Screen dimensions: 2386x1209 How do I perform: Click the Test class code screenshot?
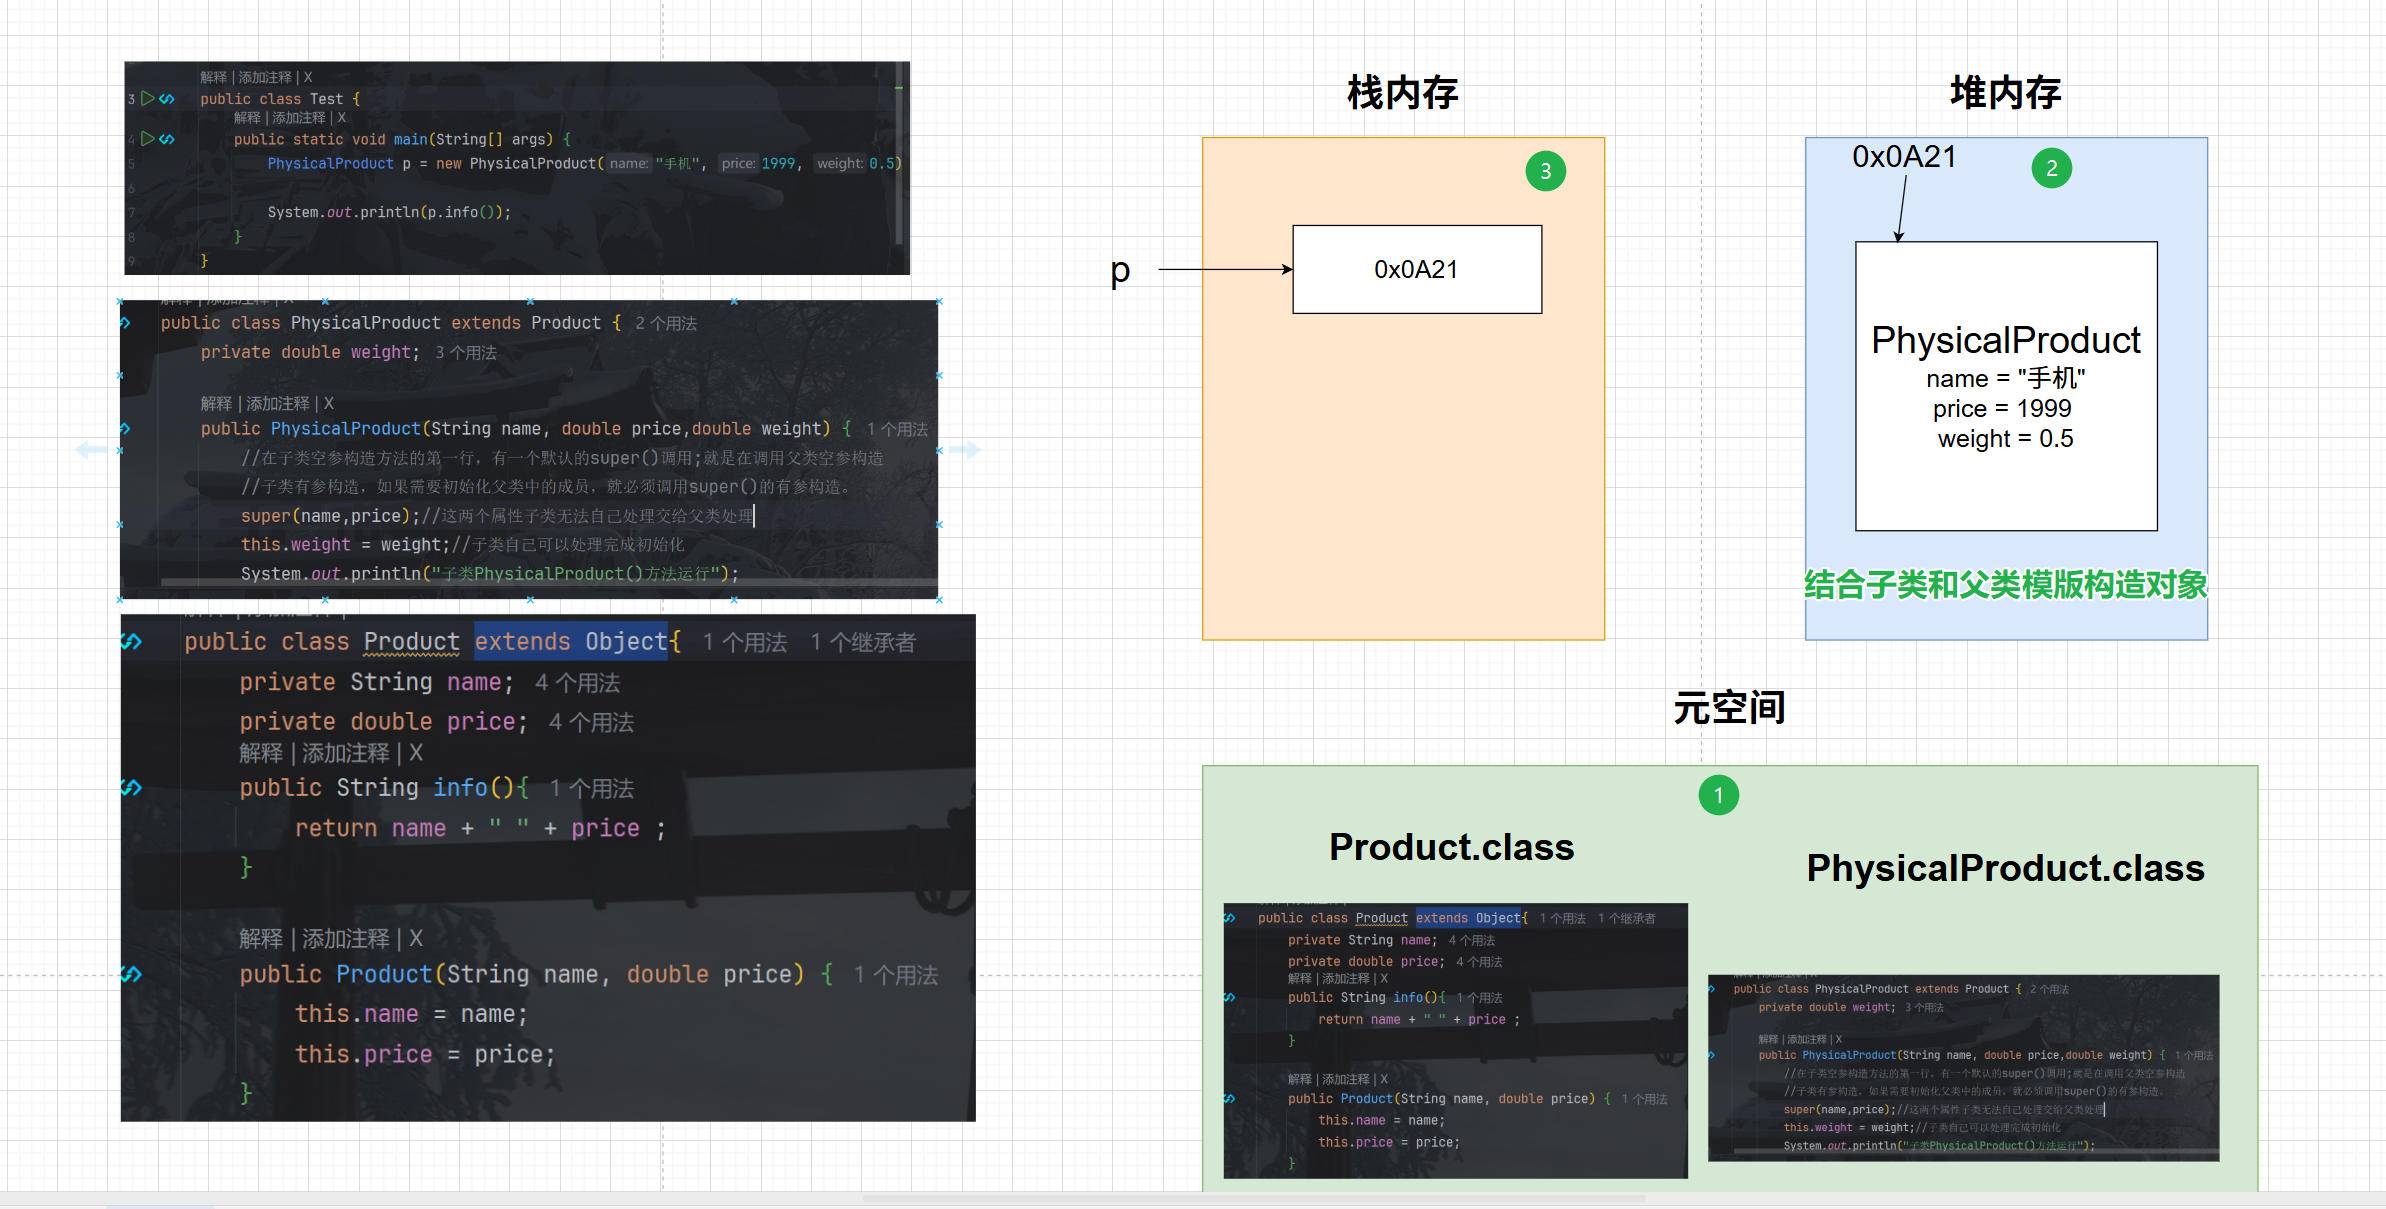517,168
